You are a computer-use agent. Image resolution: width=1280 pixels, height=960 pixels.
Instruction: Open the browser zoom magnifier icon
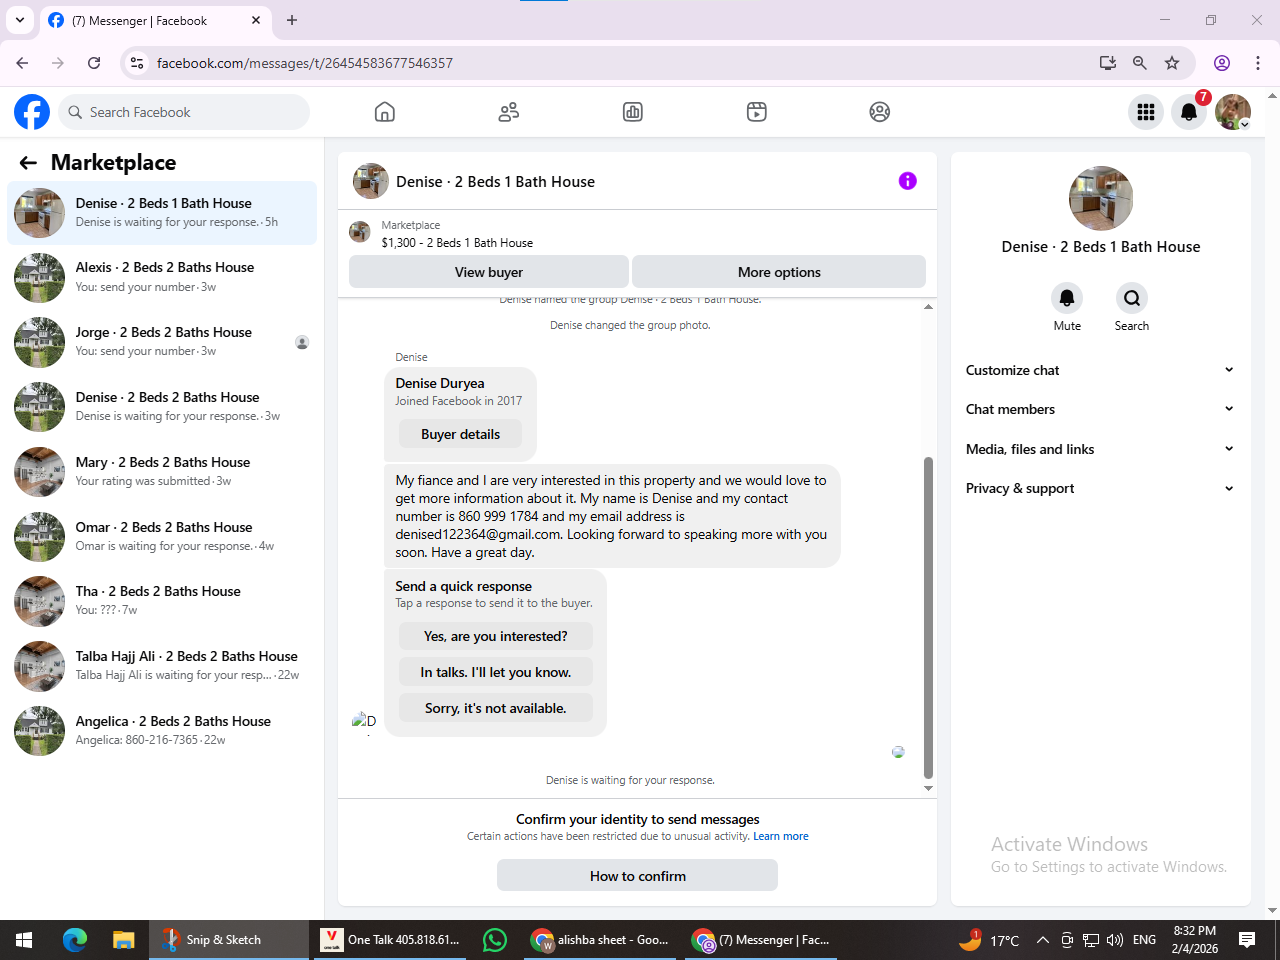click(x=1140, y=63)
